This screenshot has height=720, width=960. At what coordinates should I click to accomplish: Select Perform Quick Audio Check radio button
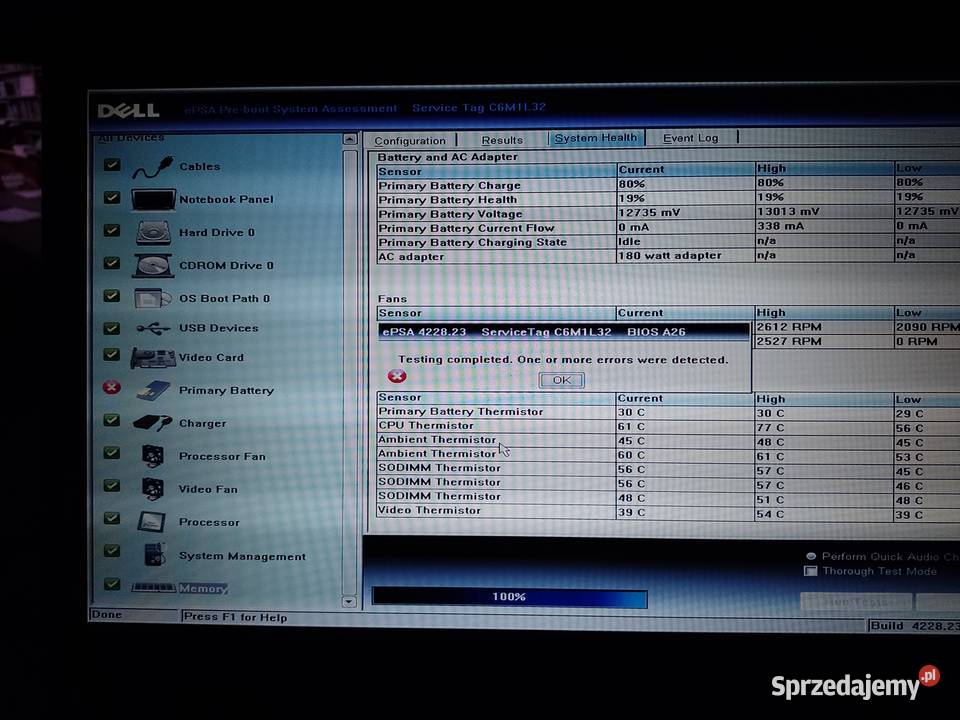[x=811, y=556]
